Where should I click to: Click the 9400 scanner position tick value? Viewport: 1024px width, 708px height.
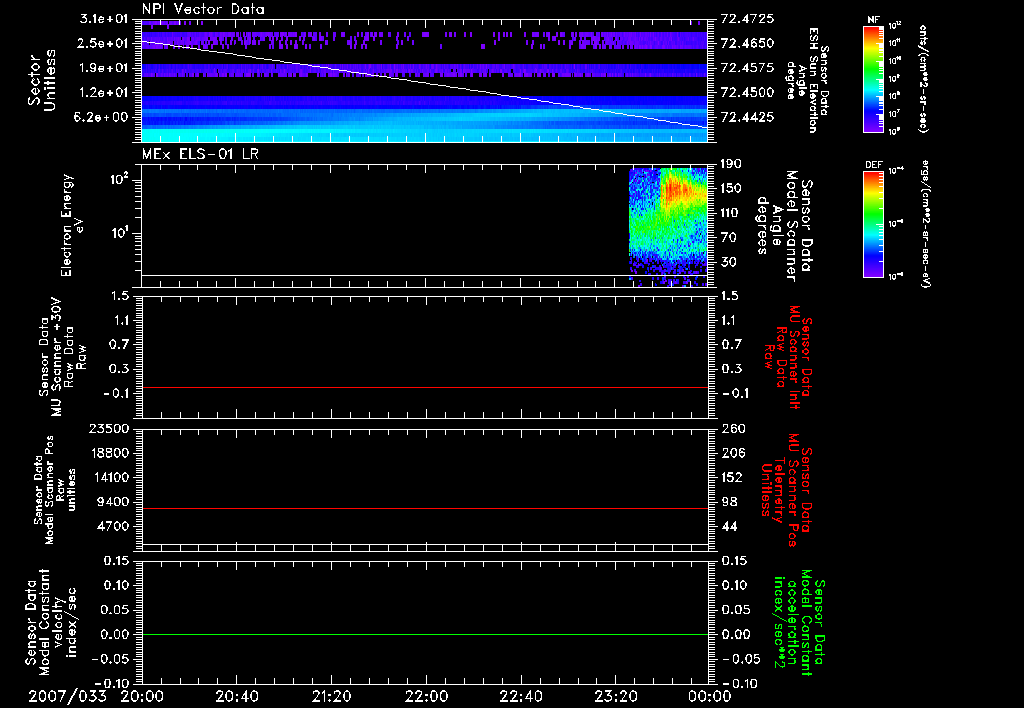pos(112,502)
